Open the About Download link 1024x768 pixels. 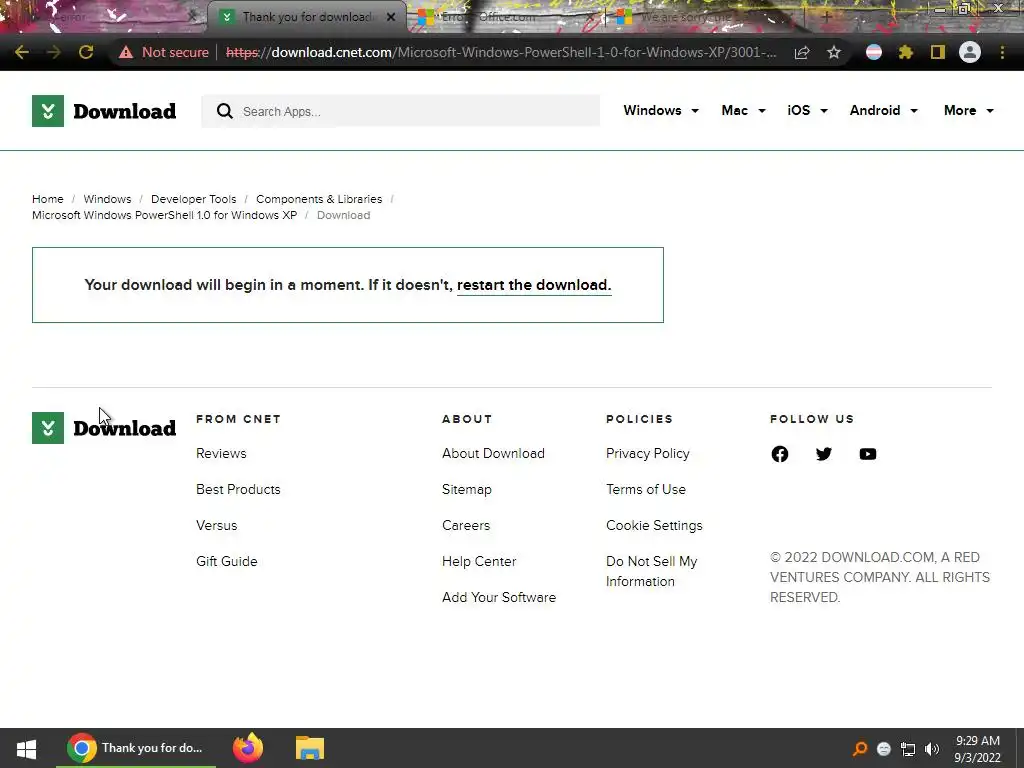pyautogui.click(x=493, y=453)
